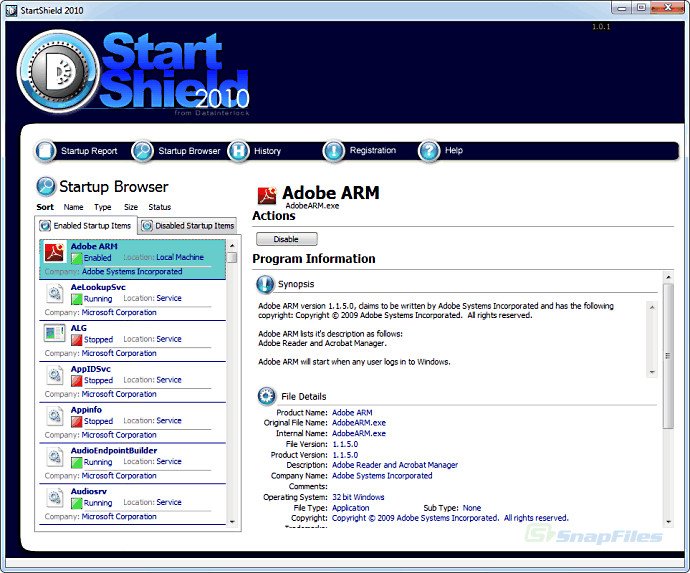The width and height of the screenshot is (690, 573).
Task: Click the File Details gear icon
Action: pos(266,396)
